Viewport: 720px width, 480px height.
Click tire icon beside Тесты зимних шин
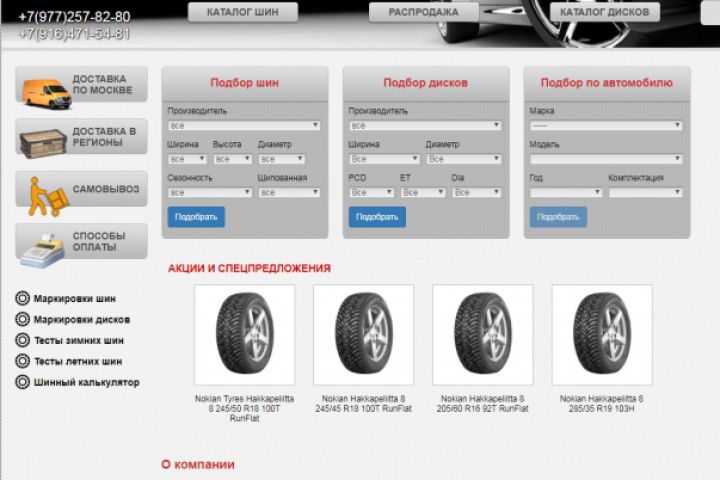pos(22,340)
